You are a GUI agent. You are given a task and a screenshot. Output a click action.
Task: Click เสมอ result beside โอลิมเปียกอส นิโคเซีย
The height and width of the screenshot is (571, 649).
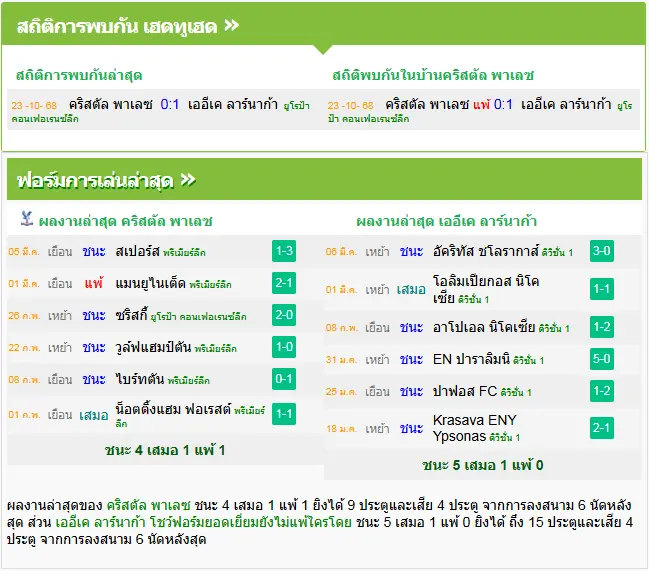[x=411, y=290]
